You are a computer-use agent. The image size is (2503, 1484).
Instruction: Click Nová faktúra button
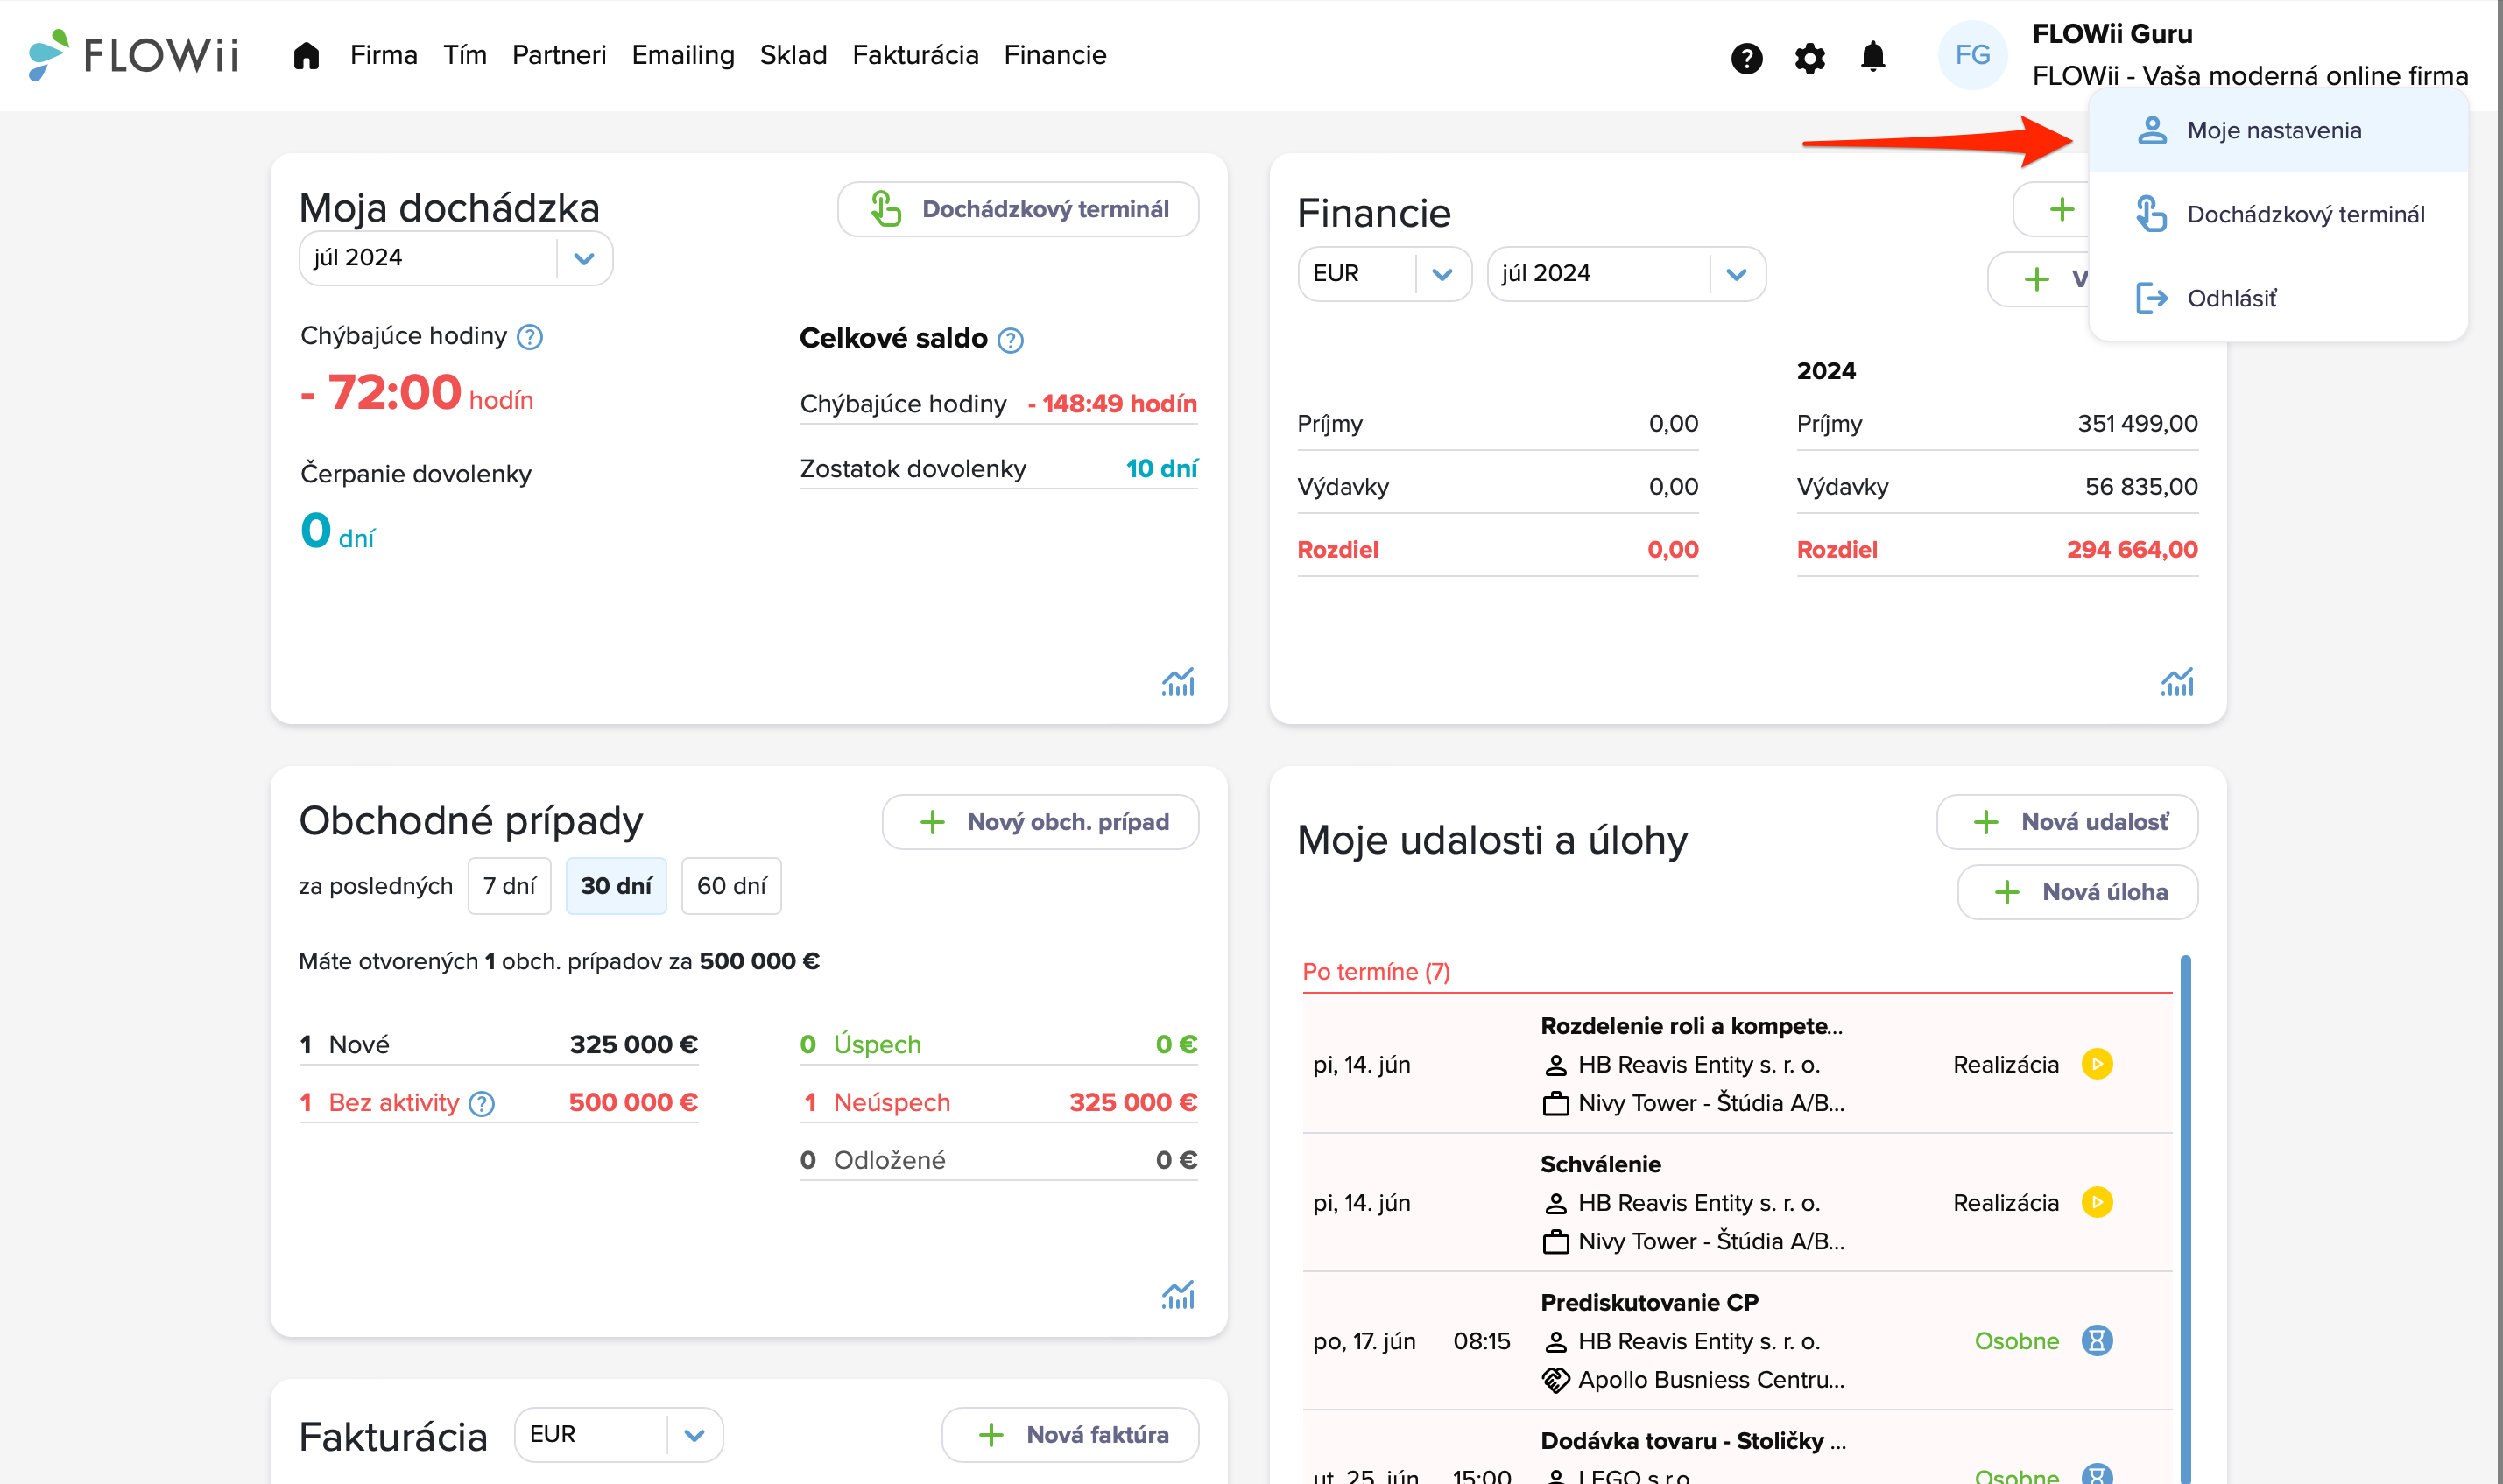(1070, 1434)
